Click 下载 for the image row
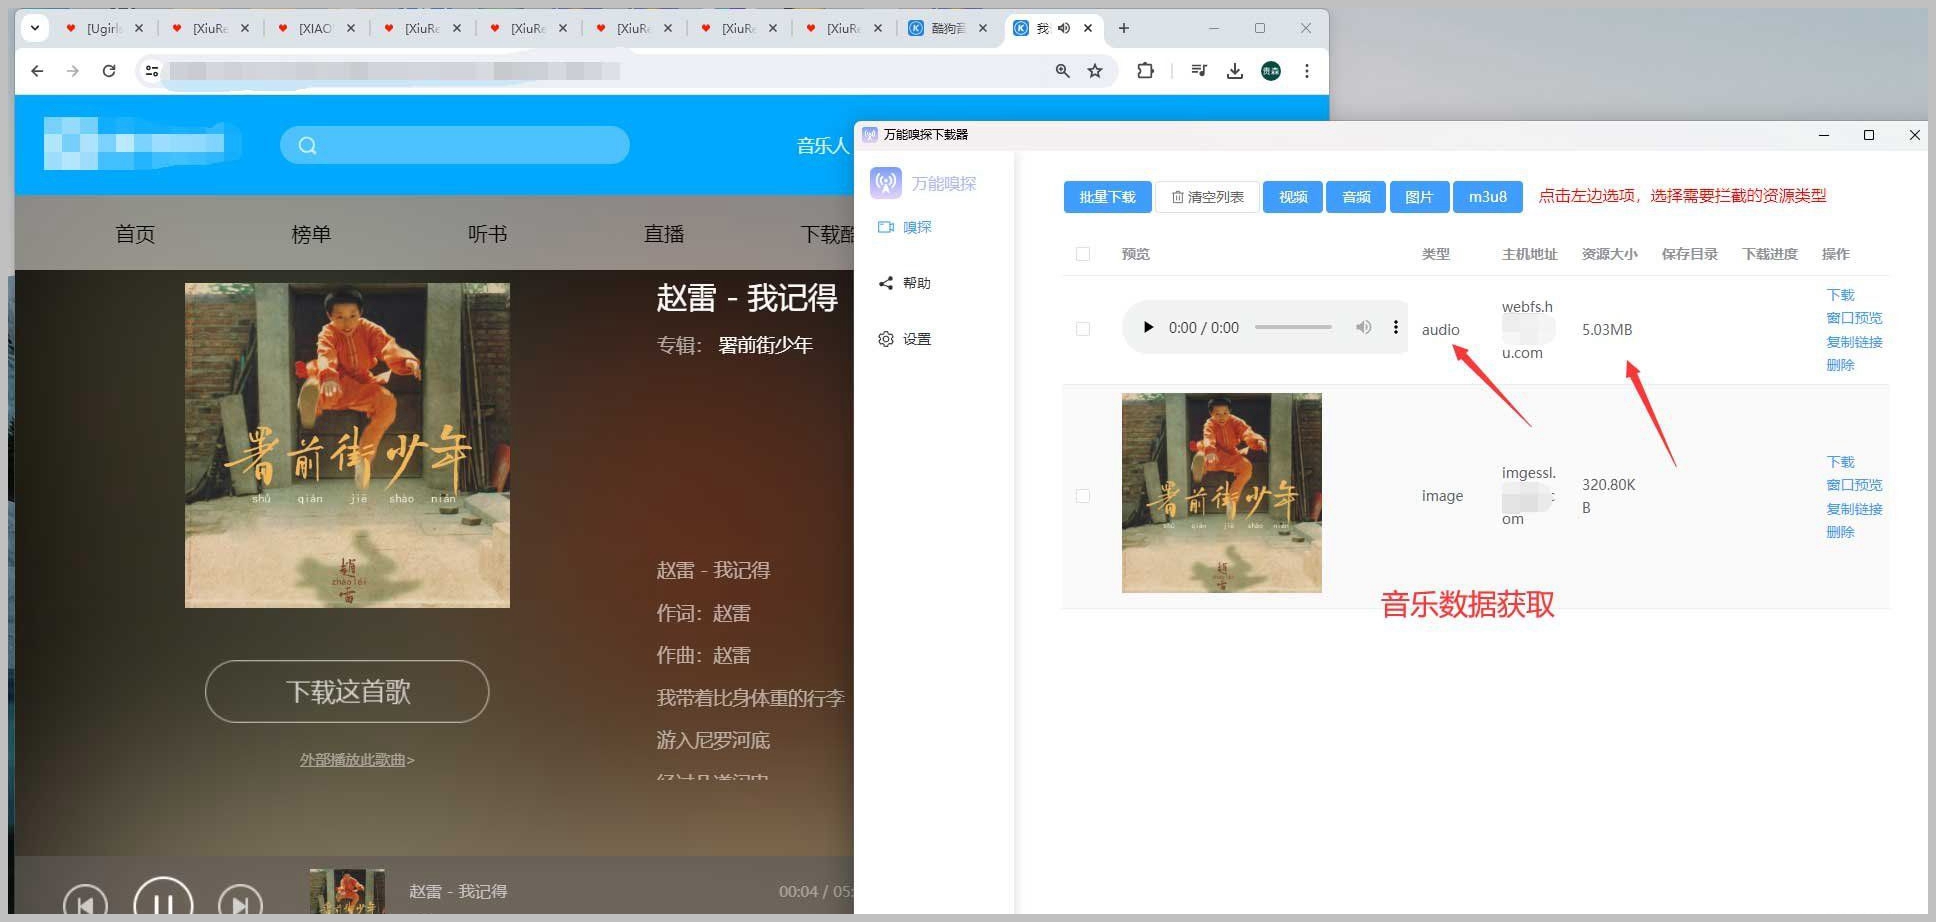This screenshot has height=922, width=1936. (1840, 462)
